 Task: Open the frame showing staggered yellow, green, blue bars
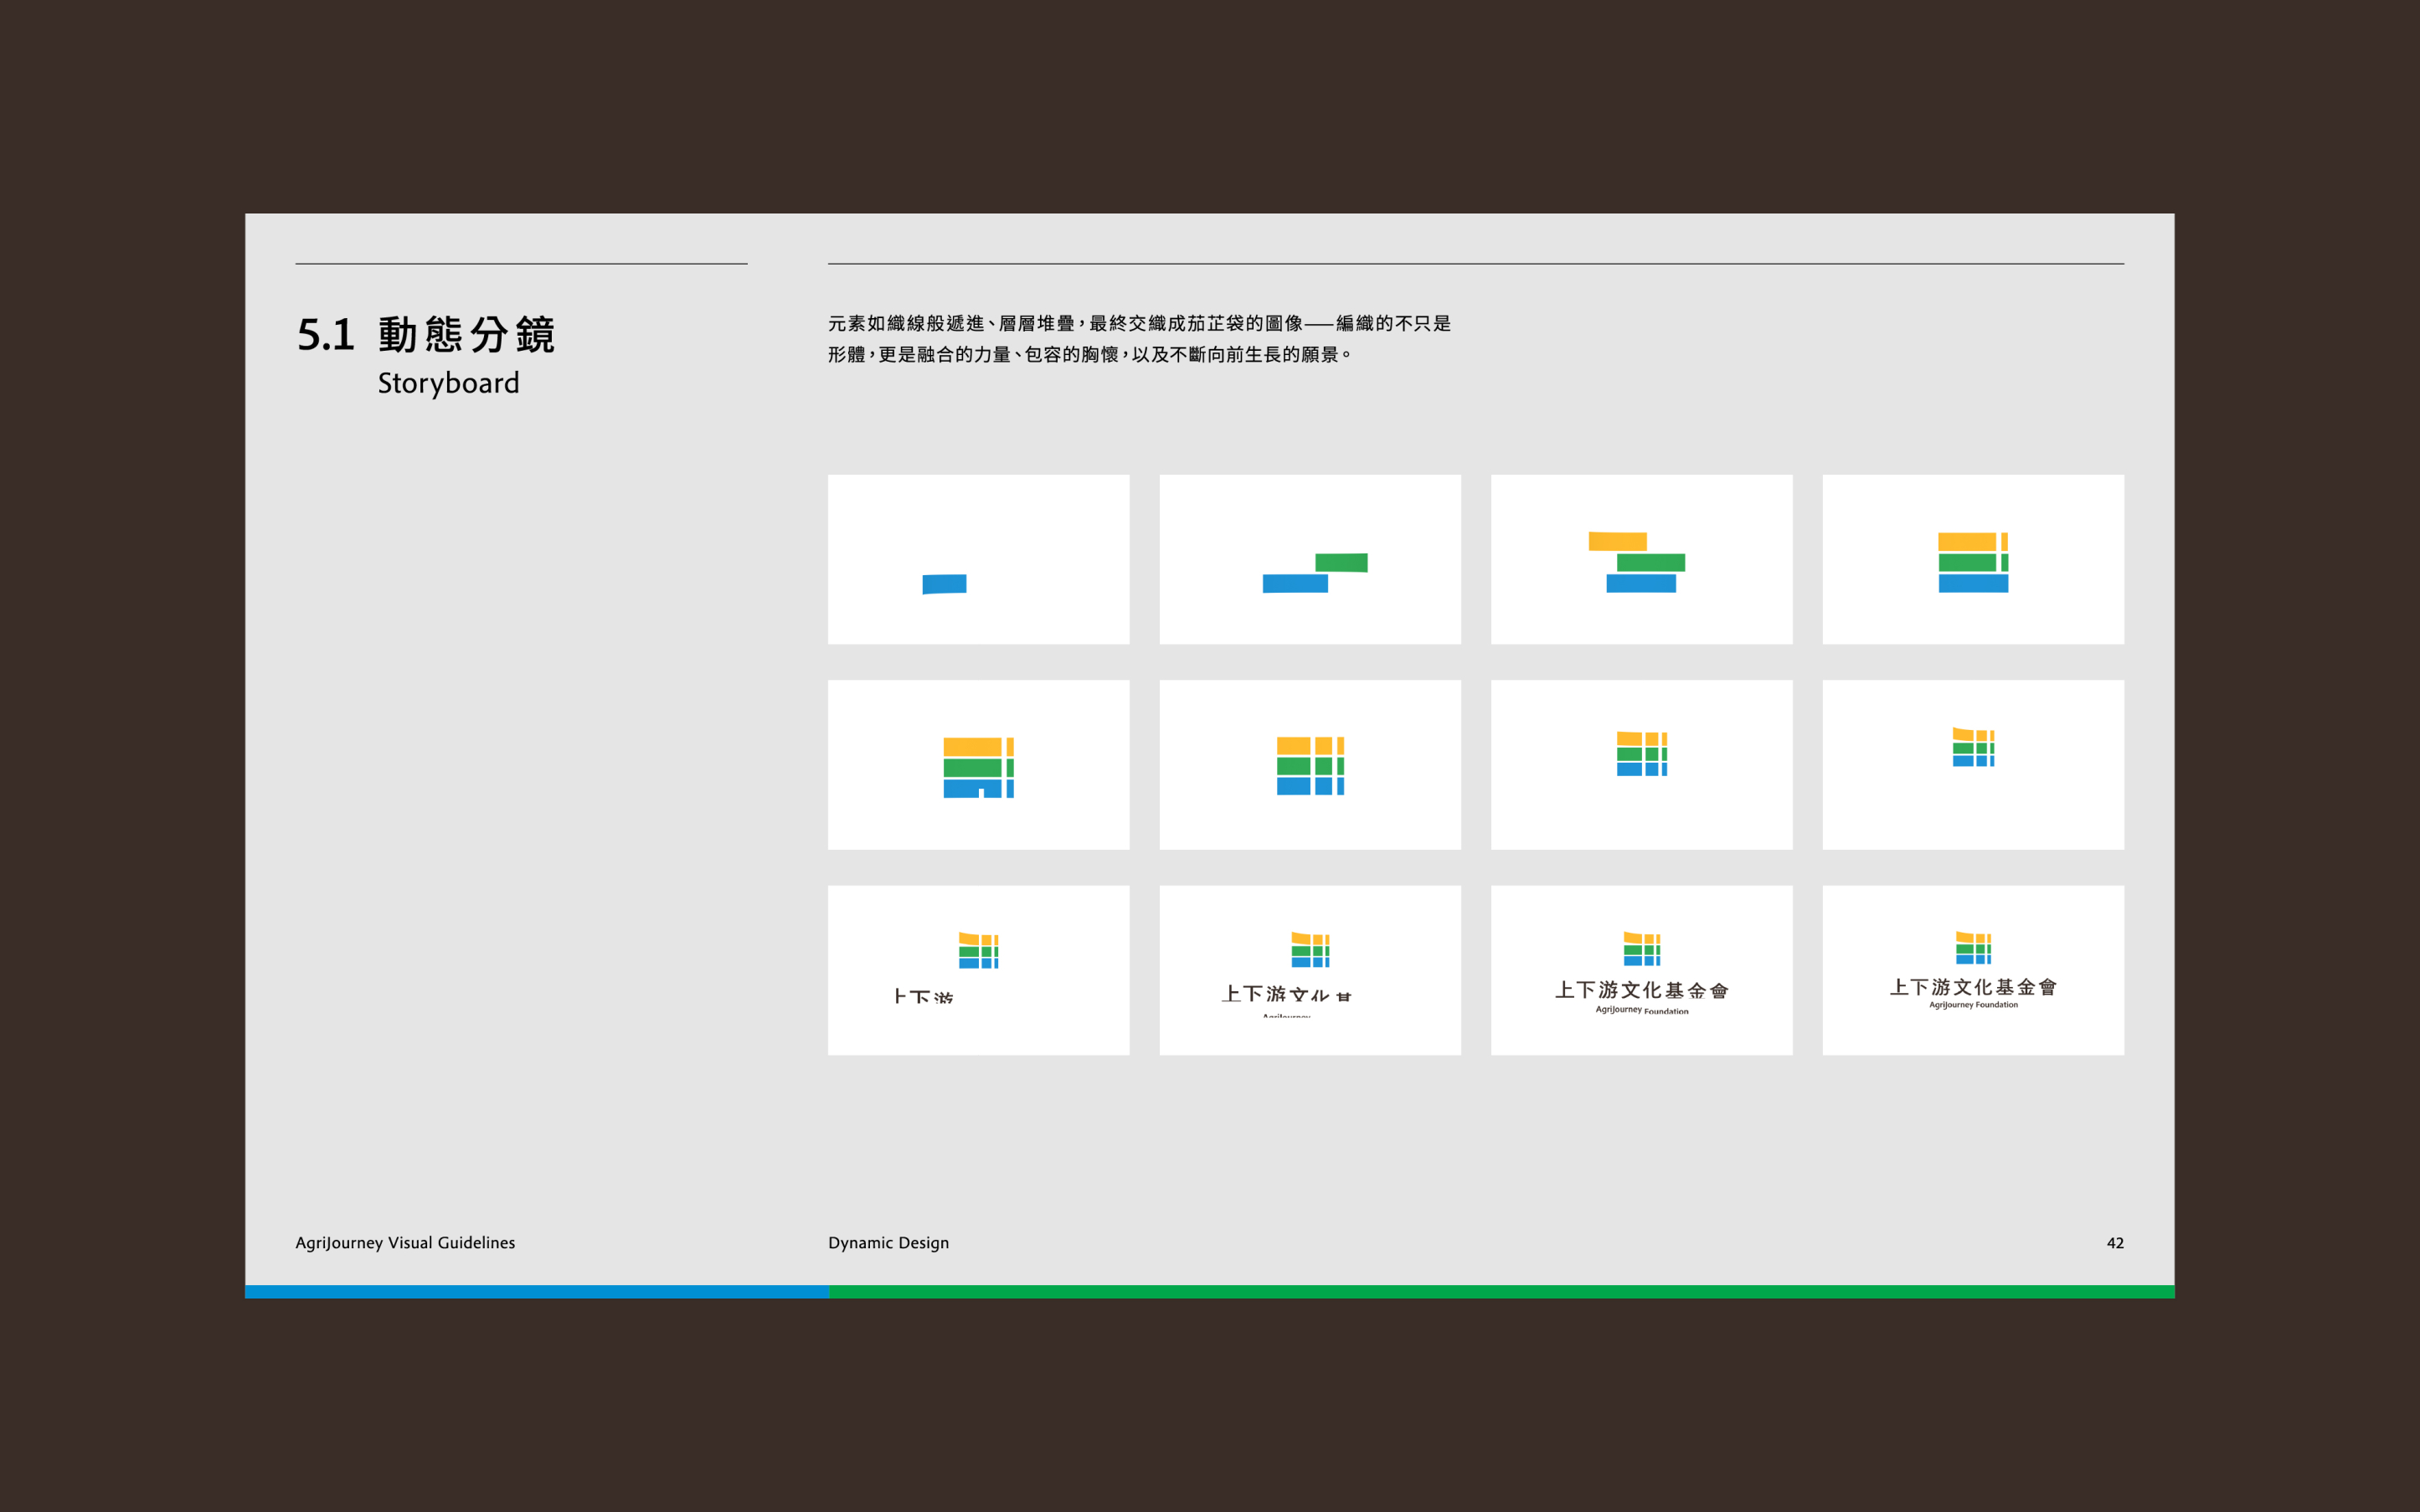coord(1641,559)
